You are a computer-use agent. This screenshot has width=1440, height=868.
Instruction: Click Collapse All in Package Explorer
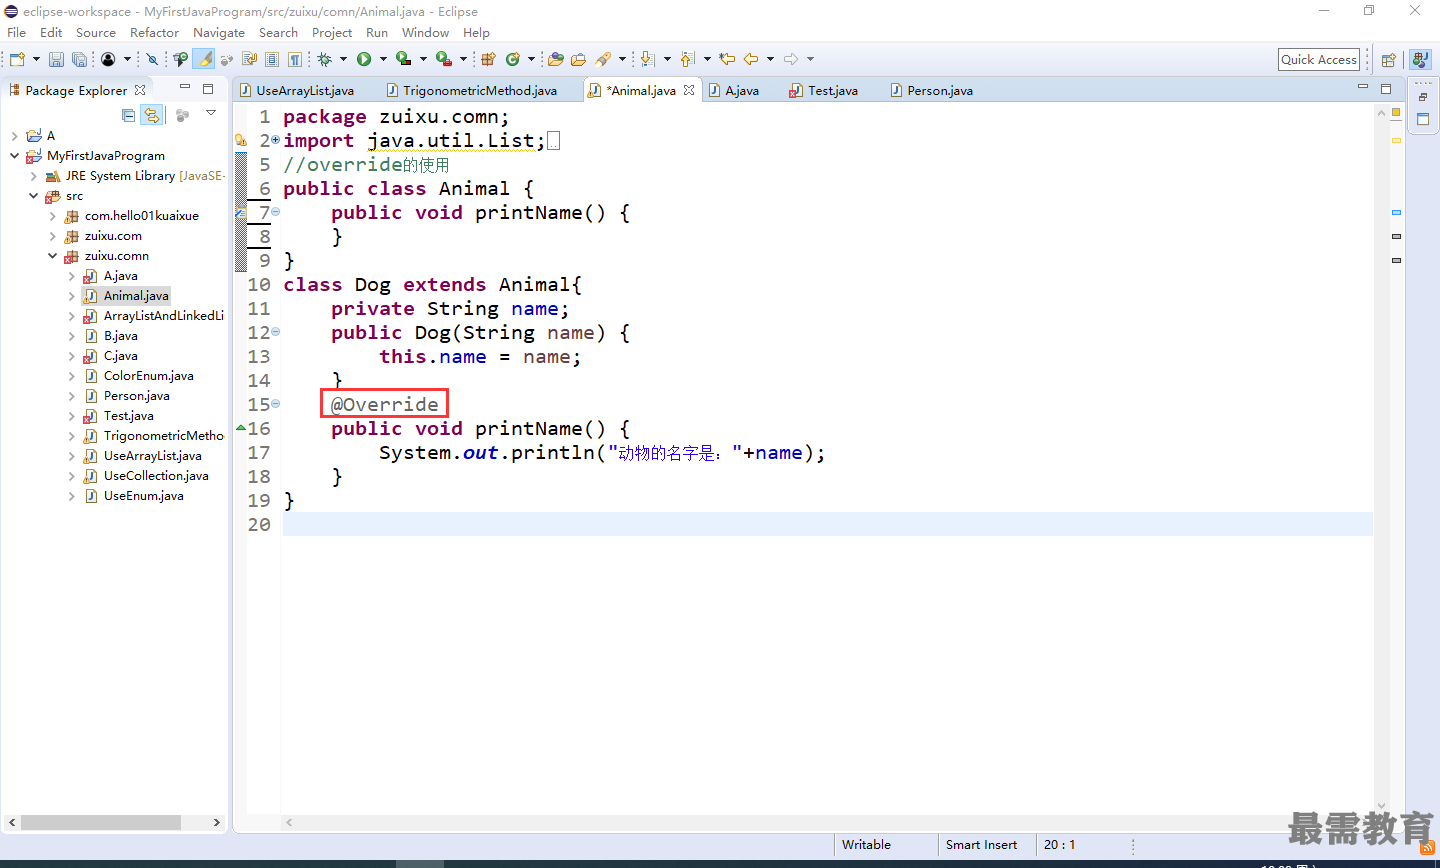coord(128,115)
